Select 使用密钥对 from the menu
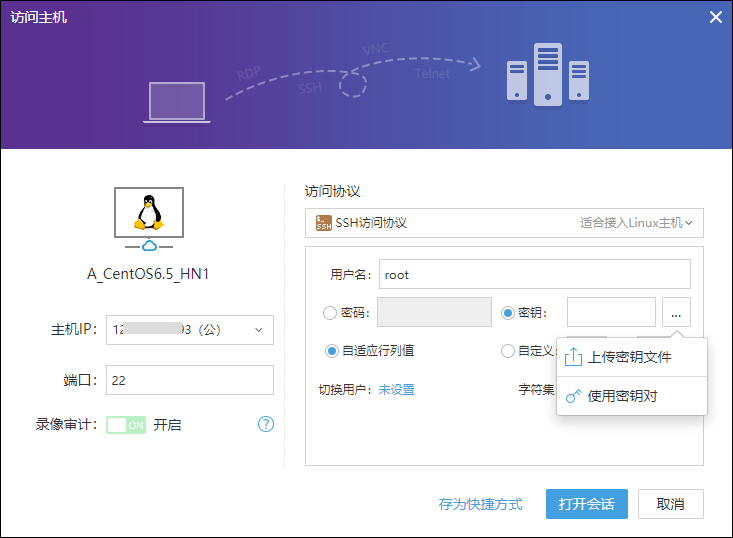Image resolution: width=733 pixels, height=538 pixels. click(x=622, y=396)
